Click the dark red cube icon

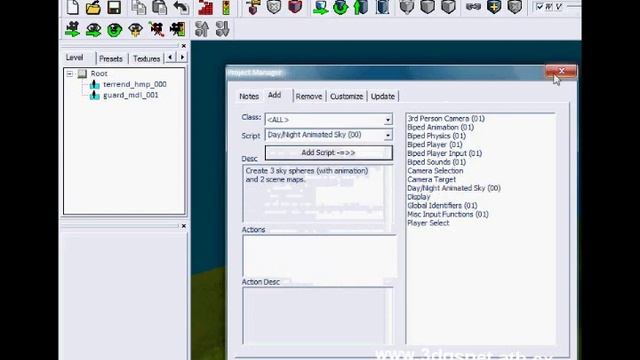click(295, 7)
